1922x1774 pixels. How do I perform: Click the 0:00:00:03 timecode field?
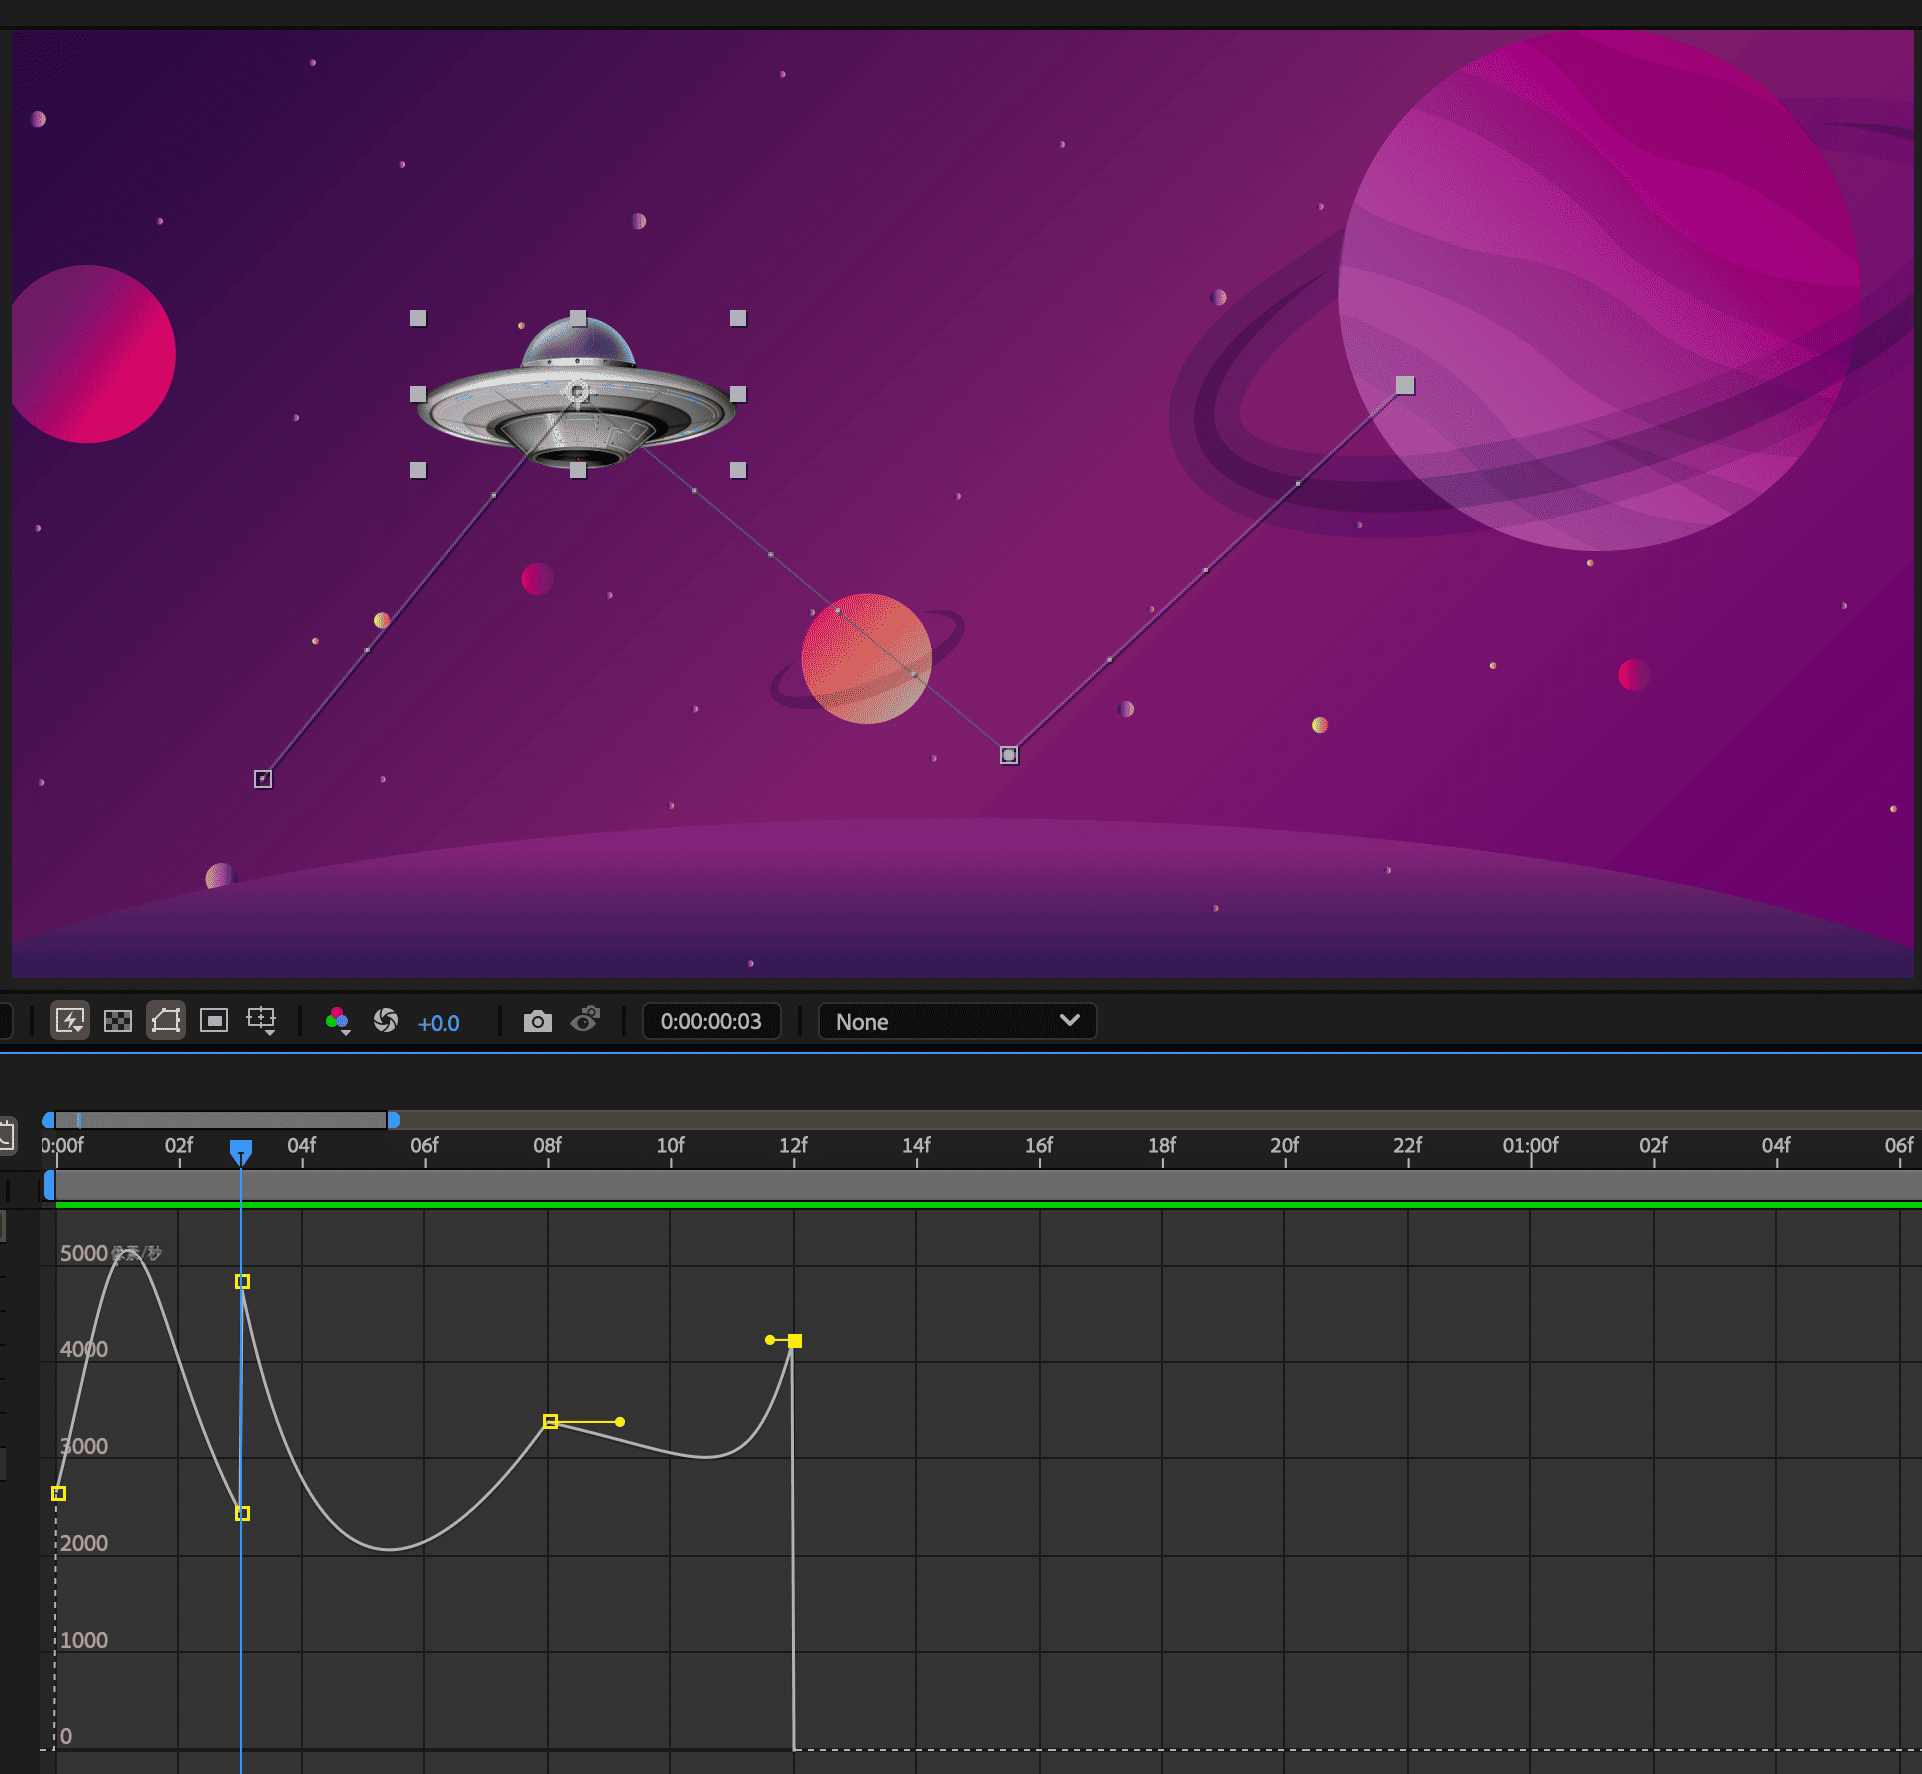[711, 1021]
